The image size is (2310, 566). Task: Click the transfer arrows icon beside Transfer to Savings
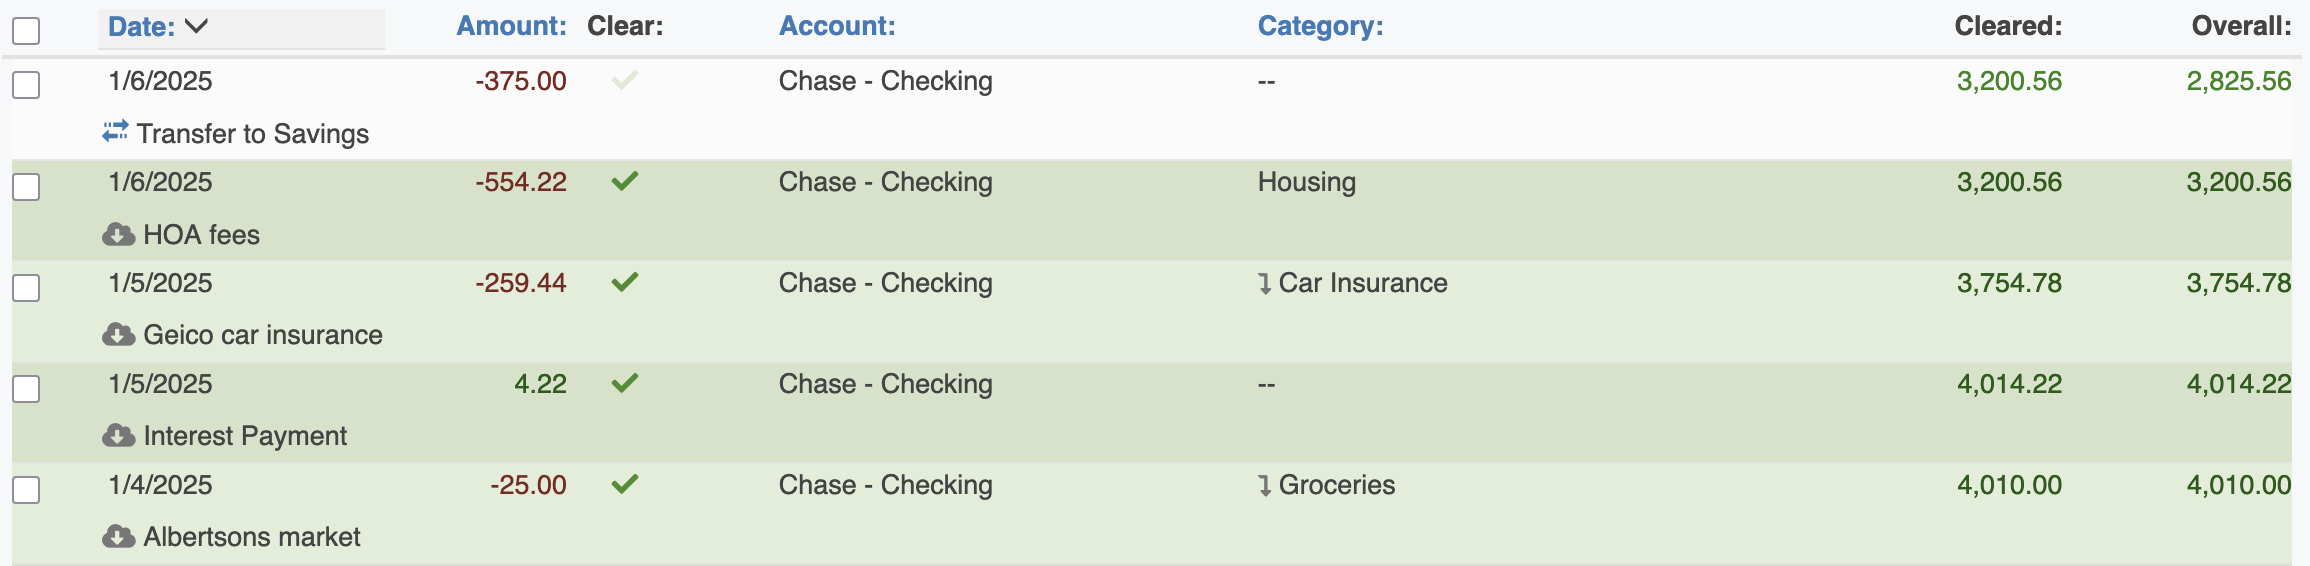[x=115, y=132]
